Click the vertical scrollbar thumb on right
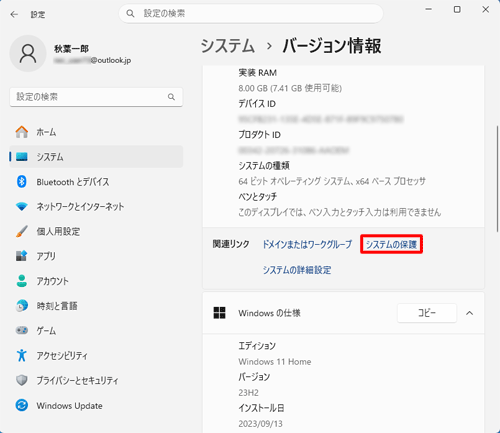The width and height of the screenshot is (500, 433). tap(498, 178)
